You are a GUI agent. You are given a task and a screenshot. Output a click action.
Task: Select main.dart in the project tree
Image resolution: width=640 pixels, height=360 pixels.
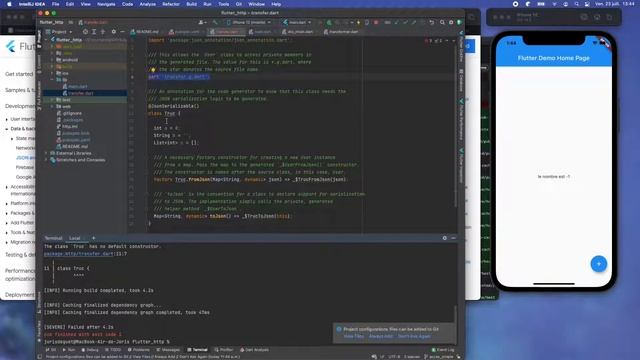(75, 86)
